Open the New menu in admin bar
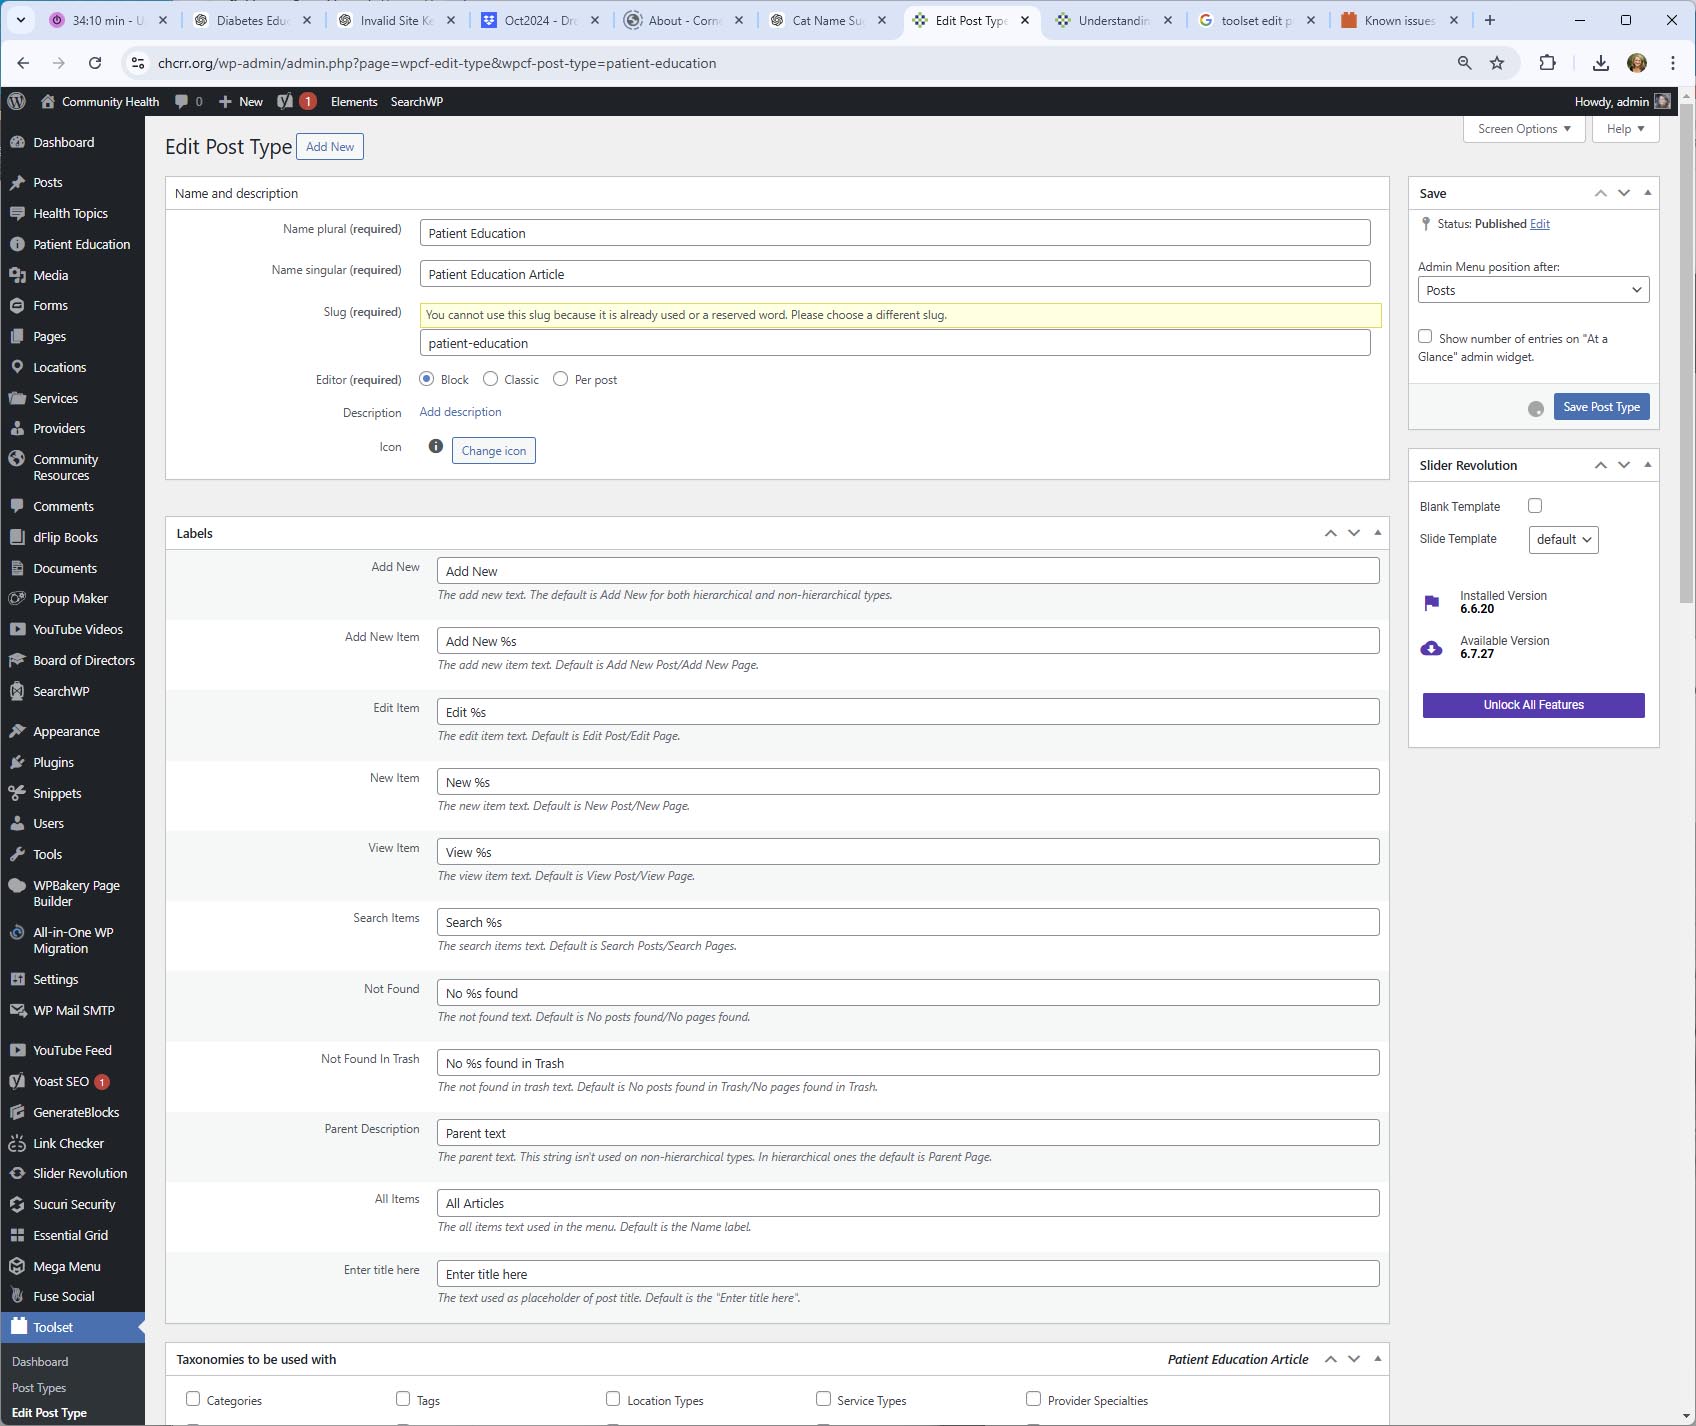 tap(241, 101)
